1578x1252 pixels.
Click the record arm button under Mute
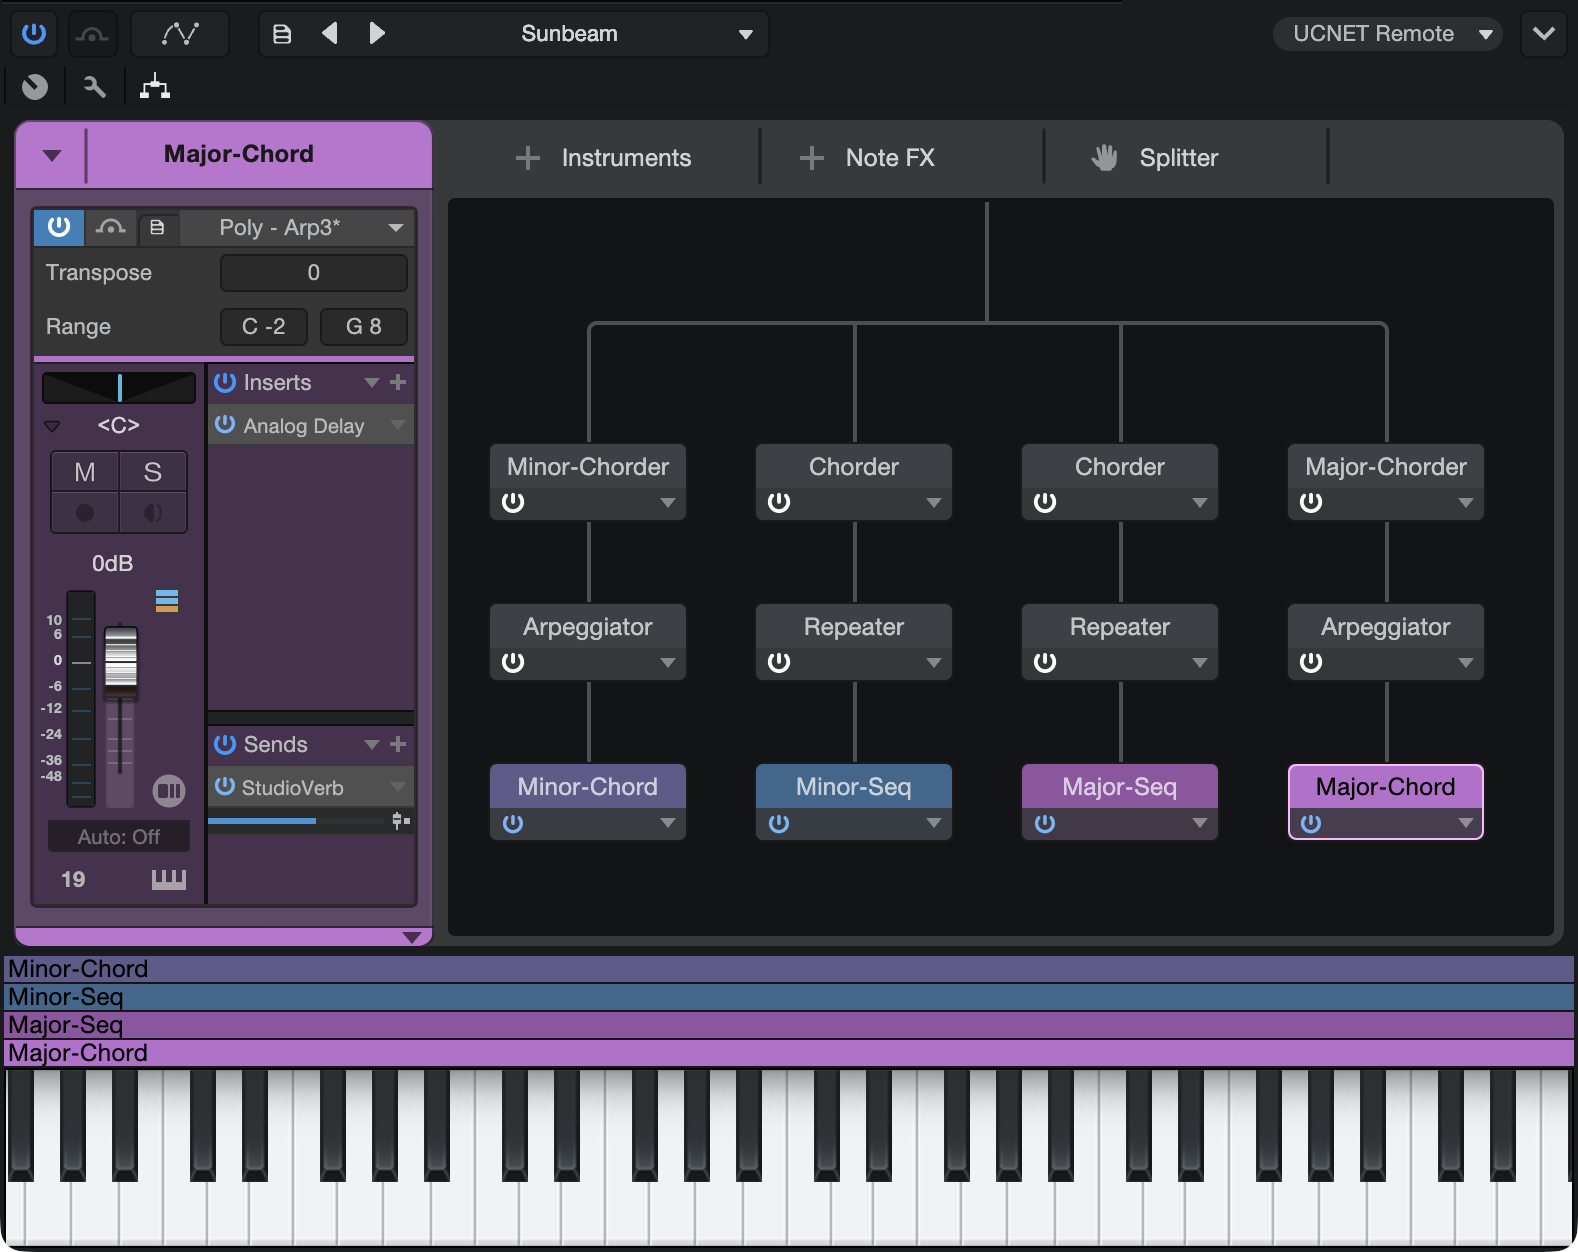tap(85, 513)
